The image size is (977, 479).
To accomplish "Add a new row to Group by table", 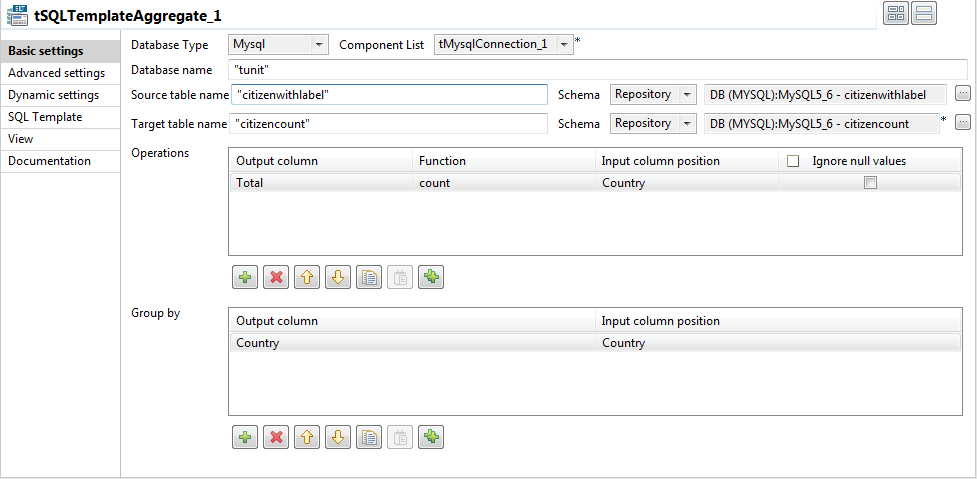I will coord(245,437).
